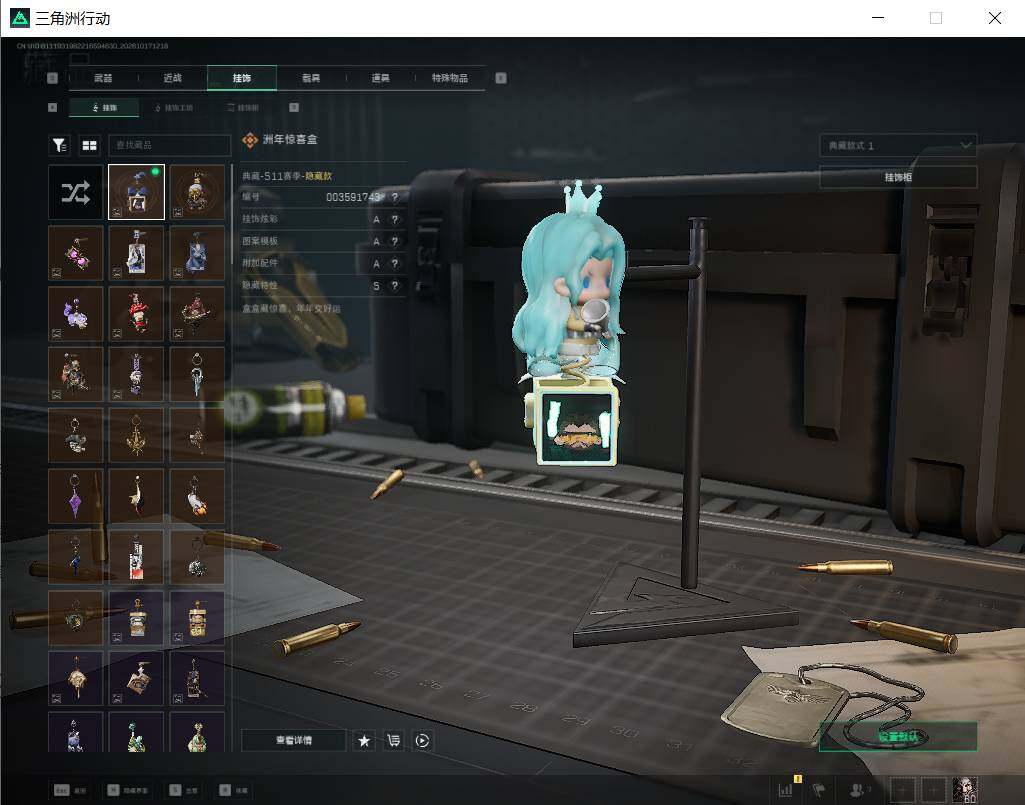This screenshot has height=805, width=1025.
Task: Select the purple crystal charm thumbnail
Action: (x=76, y=496)
